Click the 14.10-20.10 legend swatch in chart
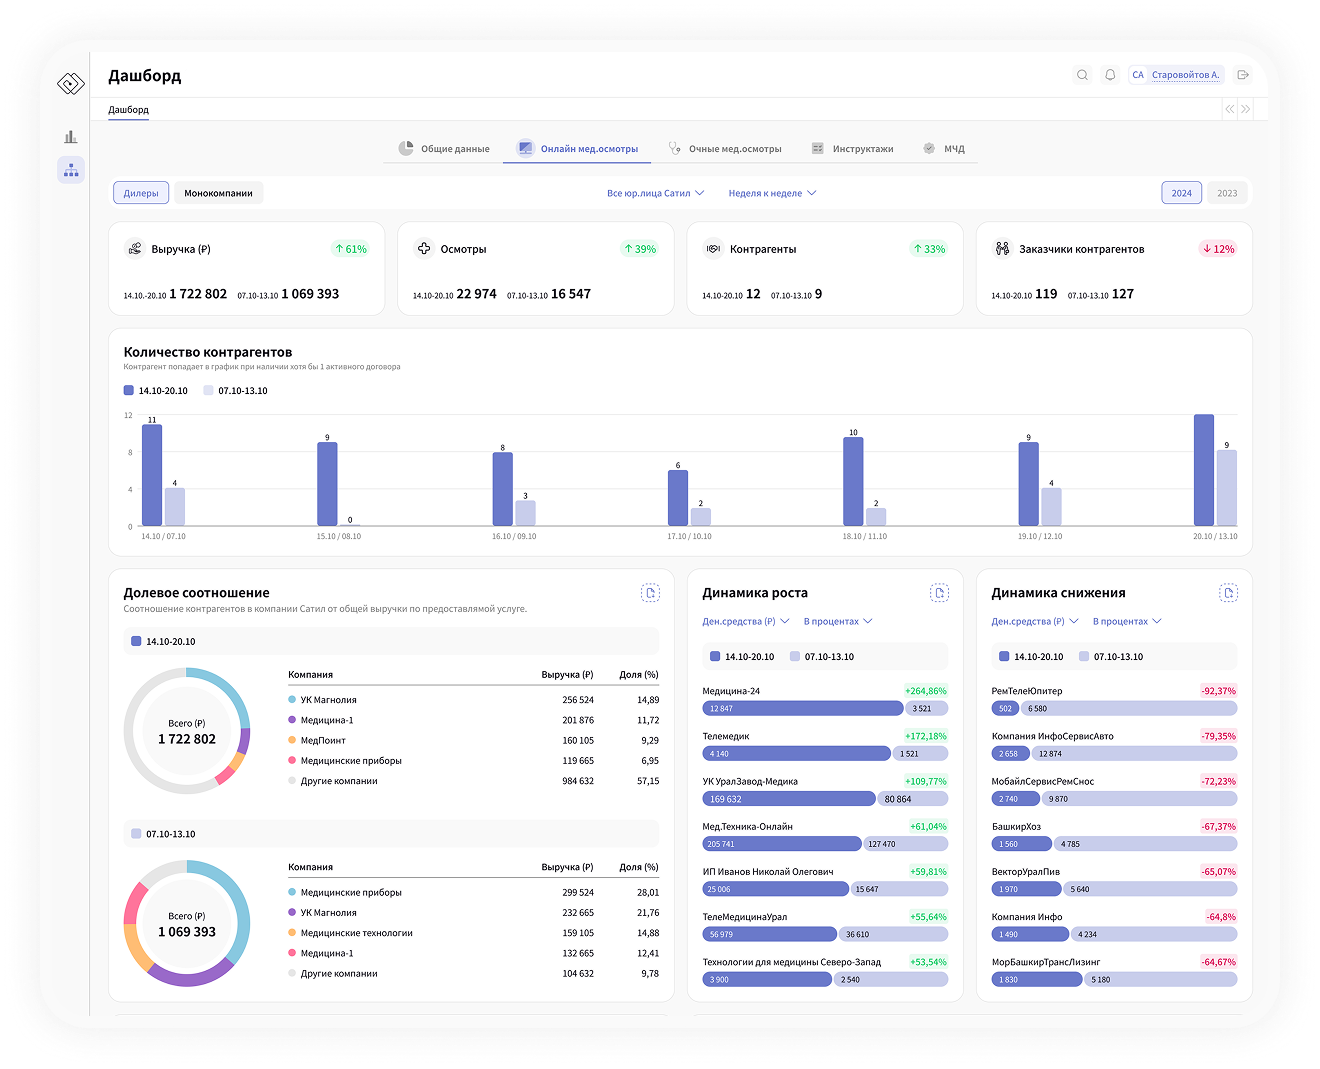Screen dimensions: 1320x1069 tap(129, 391)
